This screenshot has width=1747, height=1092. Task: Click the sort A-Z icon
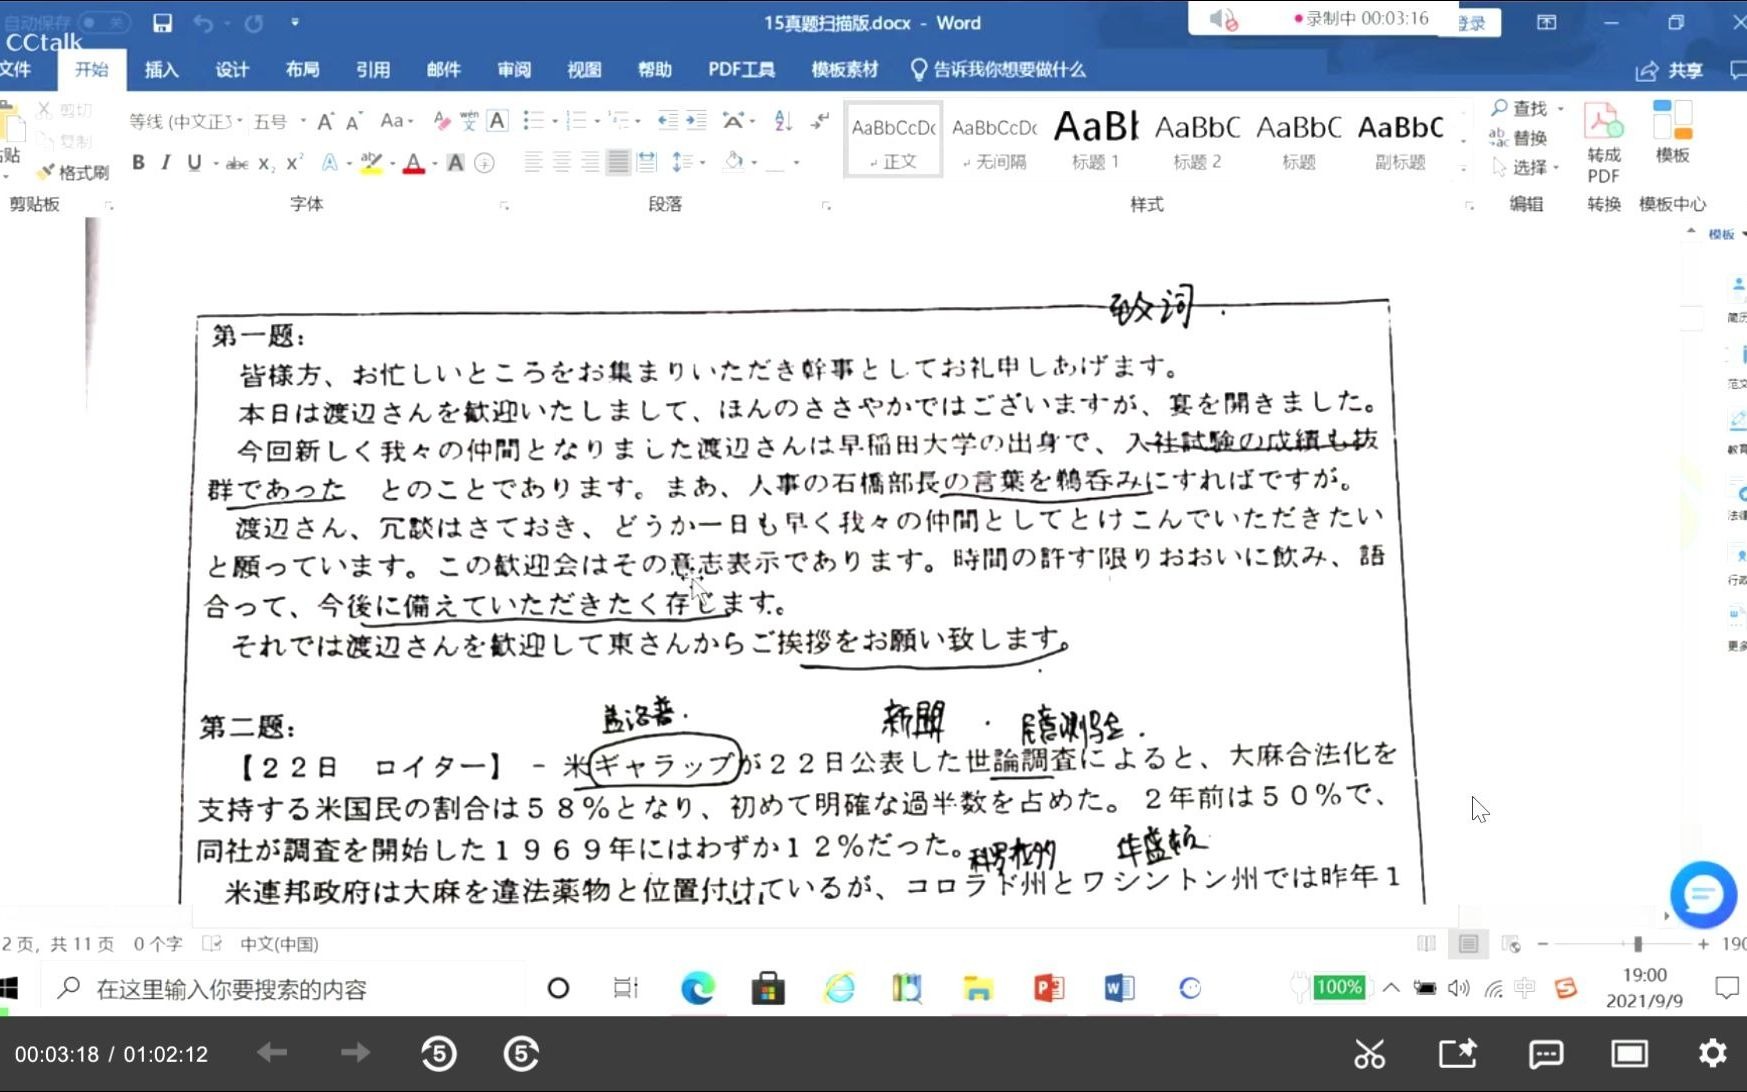click(x=783, y=121)
